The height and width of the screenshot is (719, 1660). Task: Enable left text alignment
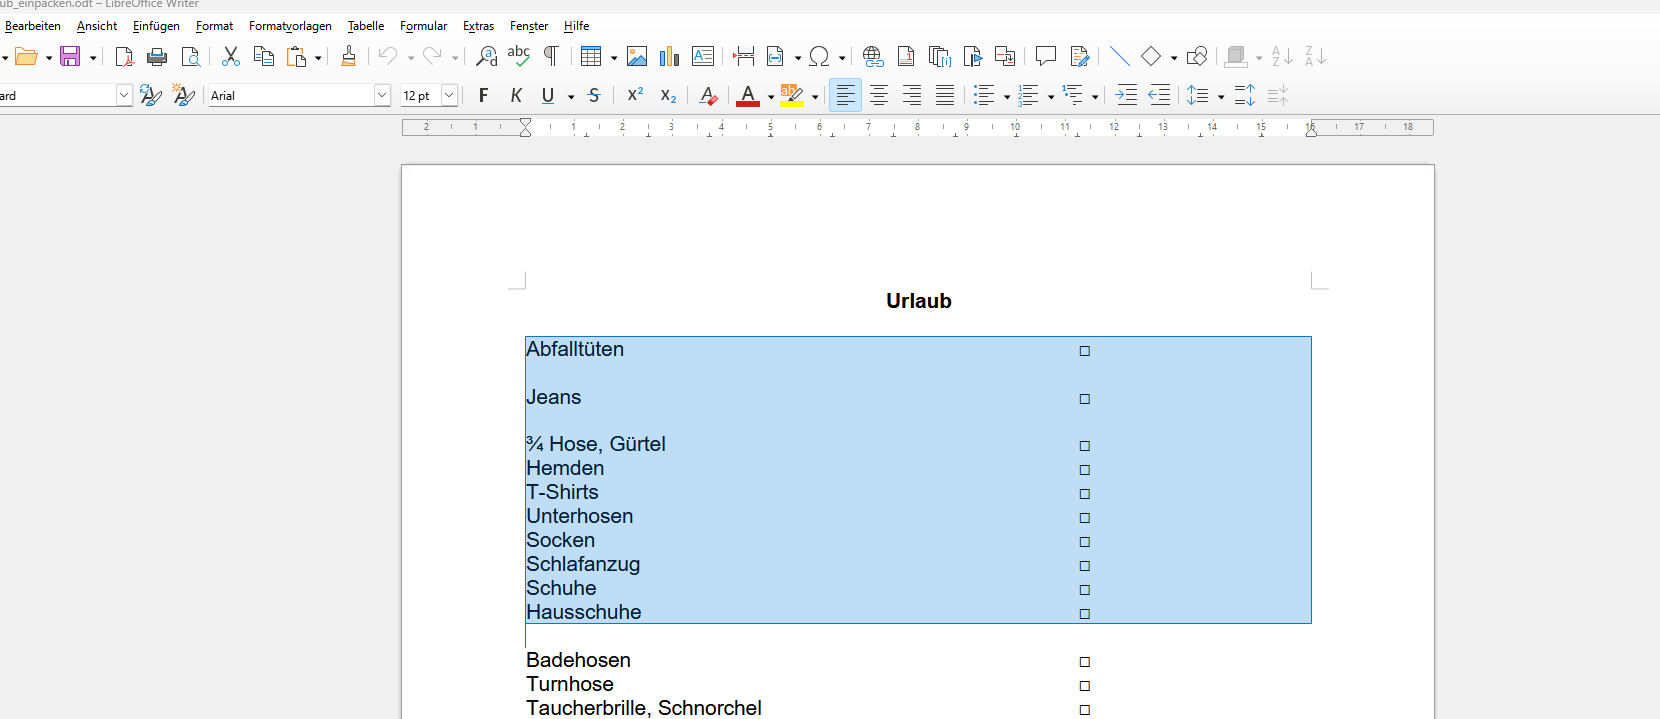point(845,95)
